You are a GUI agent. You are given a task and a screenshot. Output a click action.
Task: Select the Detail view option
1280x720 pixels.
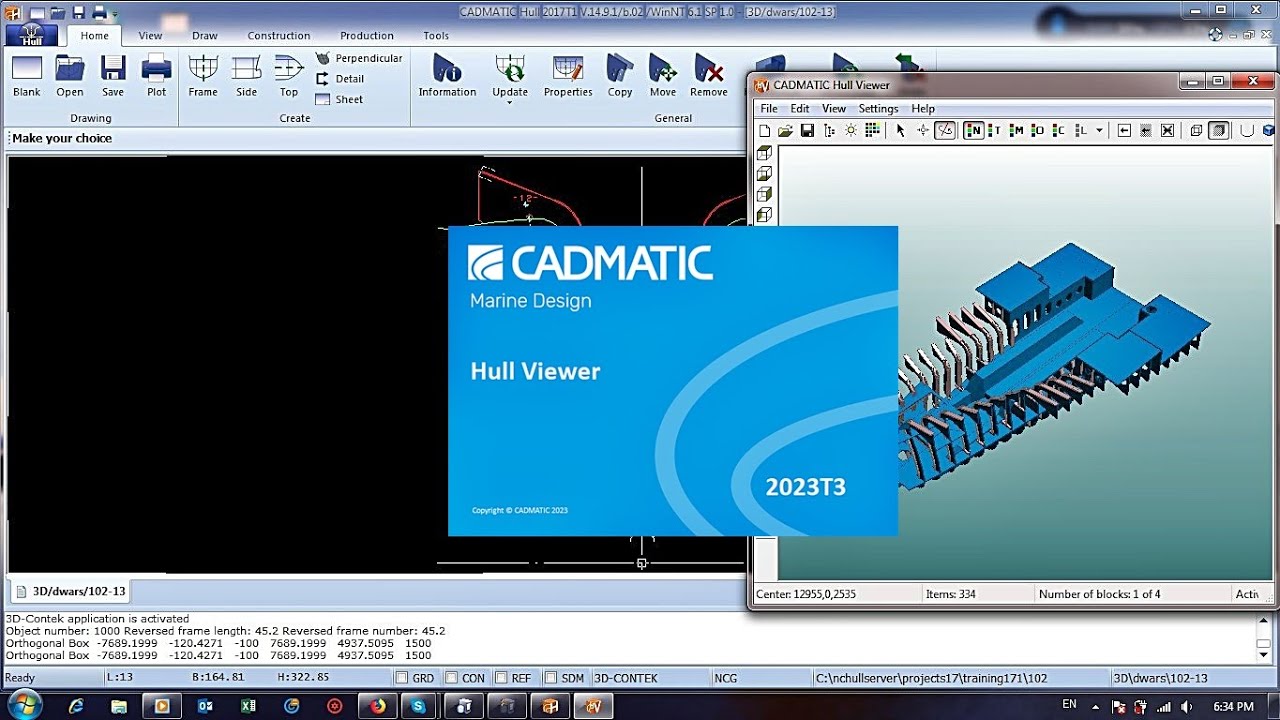click(x=340, y=79)
